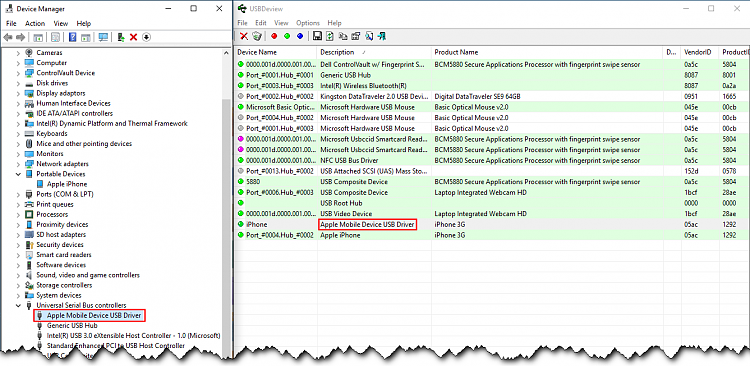
Task: Sort by the Device Name column header
Action: pyautogui.click(x=276, y=52)
